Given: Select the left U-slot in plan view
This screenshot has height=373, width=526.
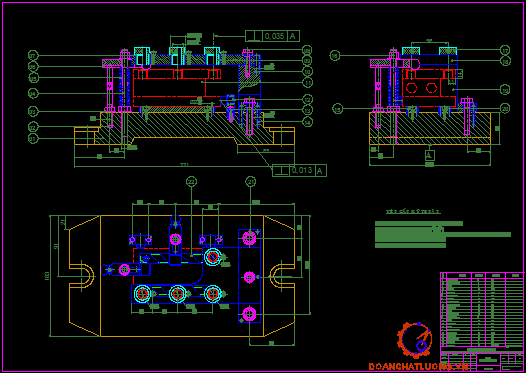Looking at the screenshot, I should (x=82, y=276).
